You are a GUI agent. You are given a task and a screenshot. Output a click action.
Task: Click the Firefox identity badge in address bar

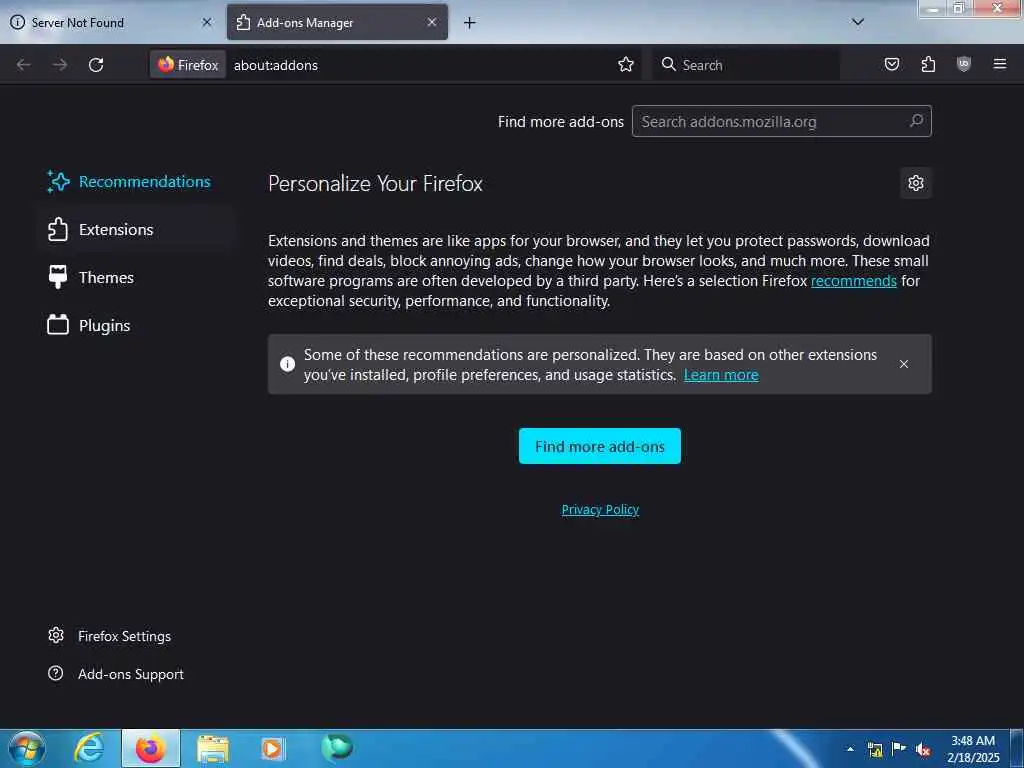(188, 65)
